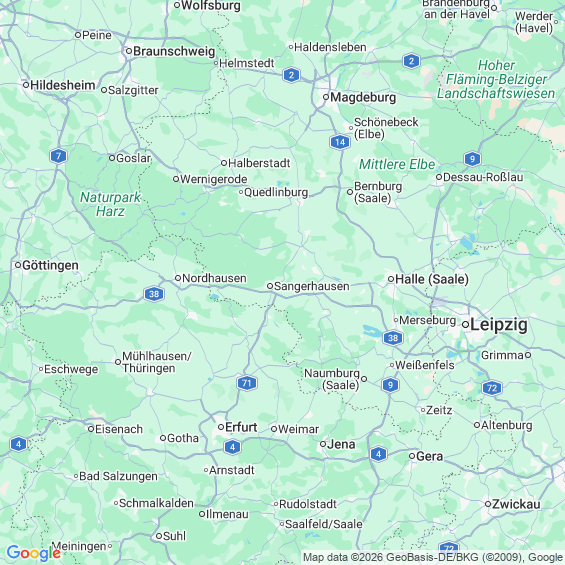Select the Braunschweig city label

[174, 51]
